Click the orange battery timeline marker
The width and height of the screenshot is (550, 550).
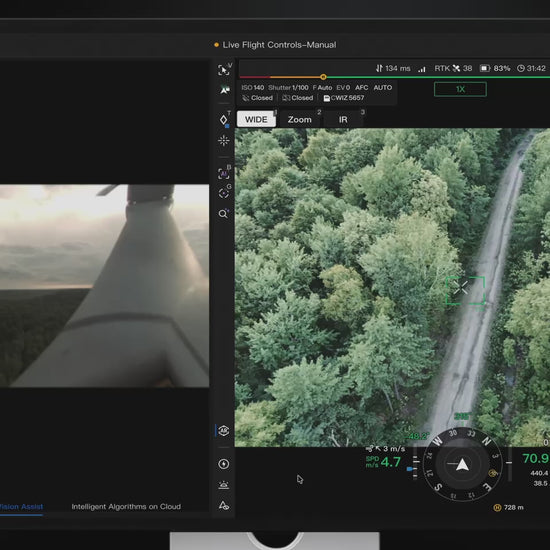coord(323,77)
